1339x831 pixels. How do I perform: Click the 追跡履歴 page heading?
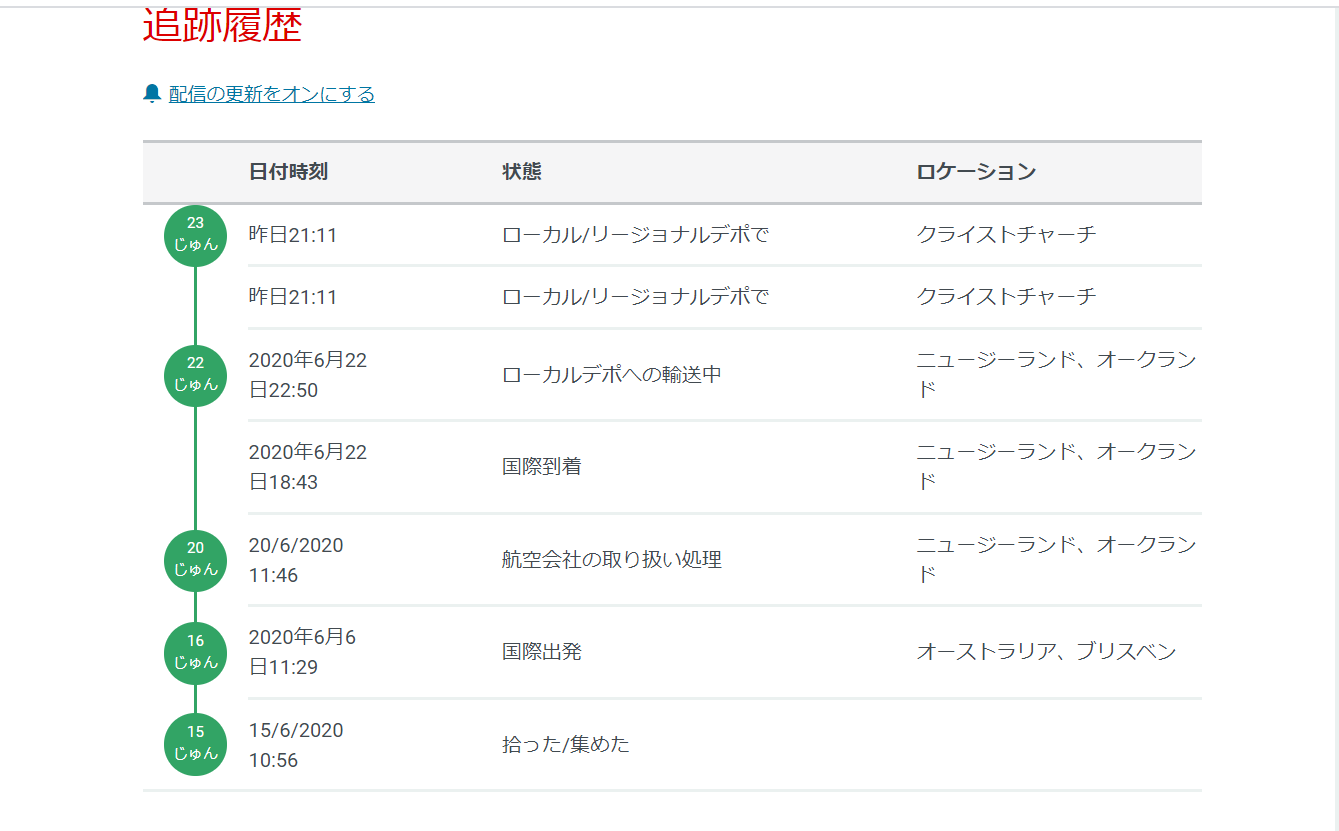(222, 26)
